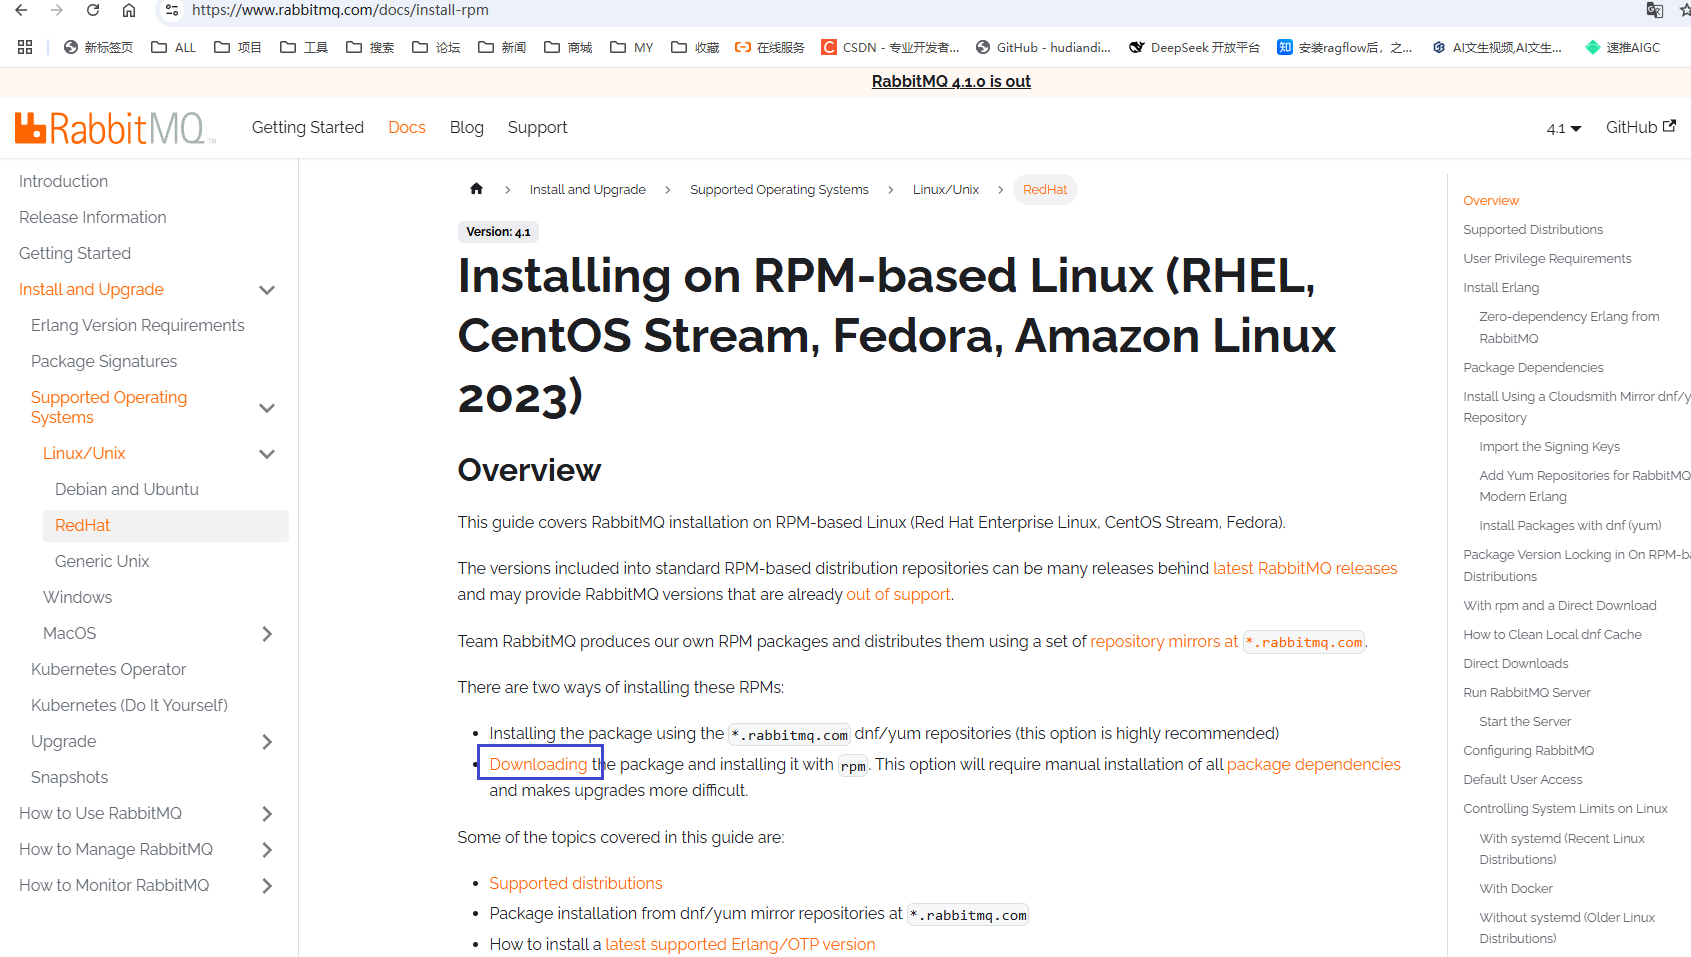Viewport: 1691px width, 957px height.
Task: Expand the MacOS sidebar section
Action: click(267, 634)
